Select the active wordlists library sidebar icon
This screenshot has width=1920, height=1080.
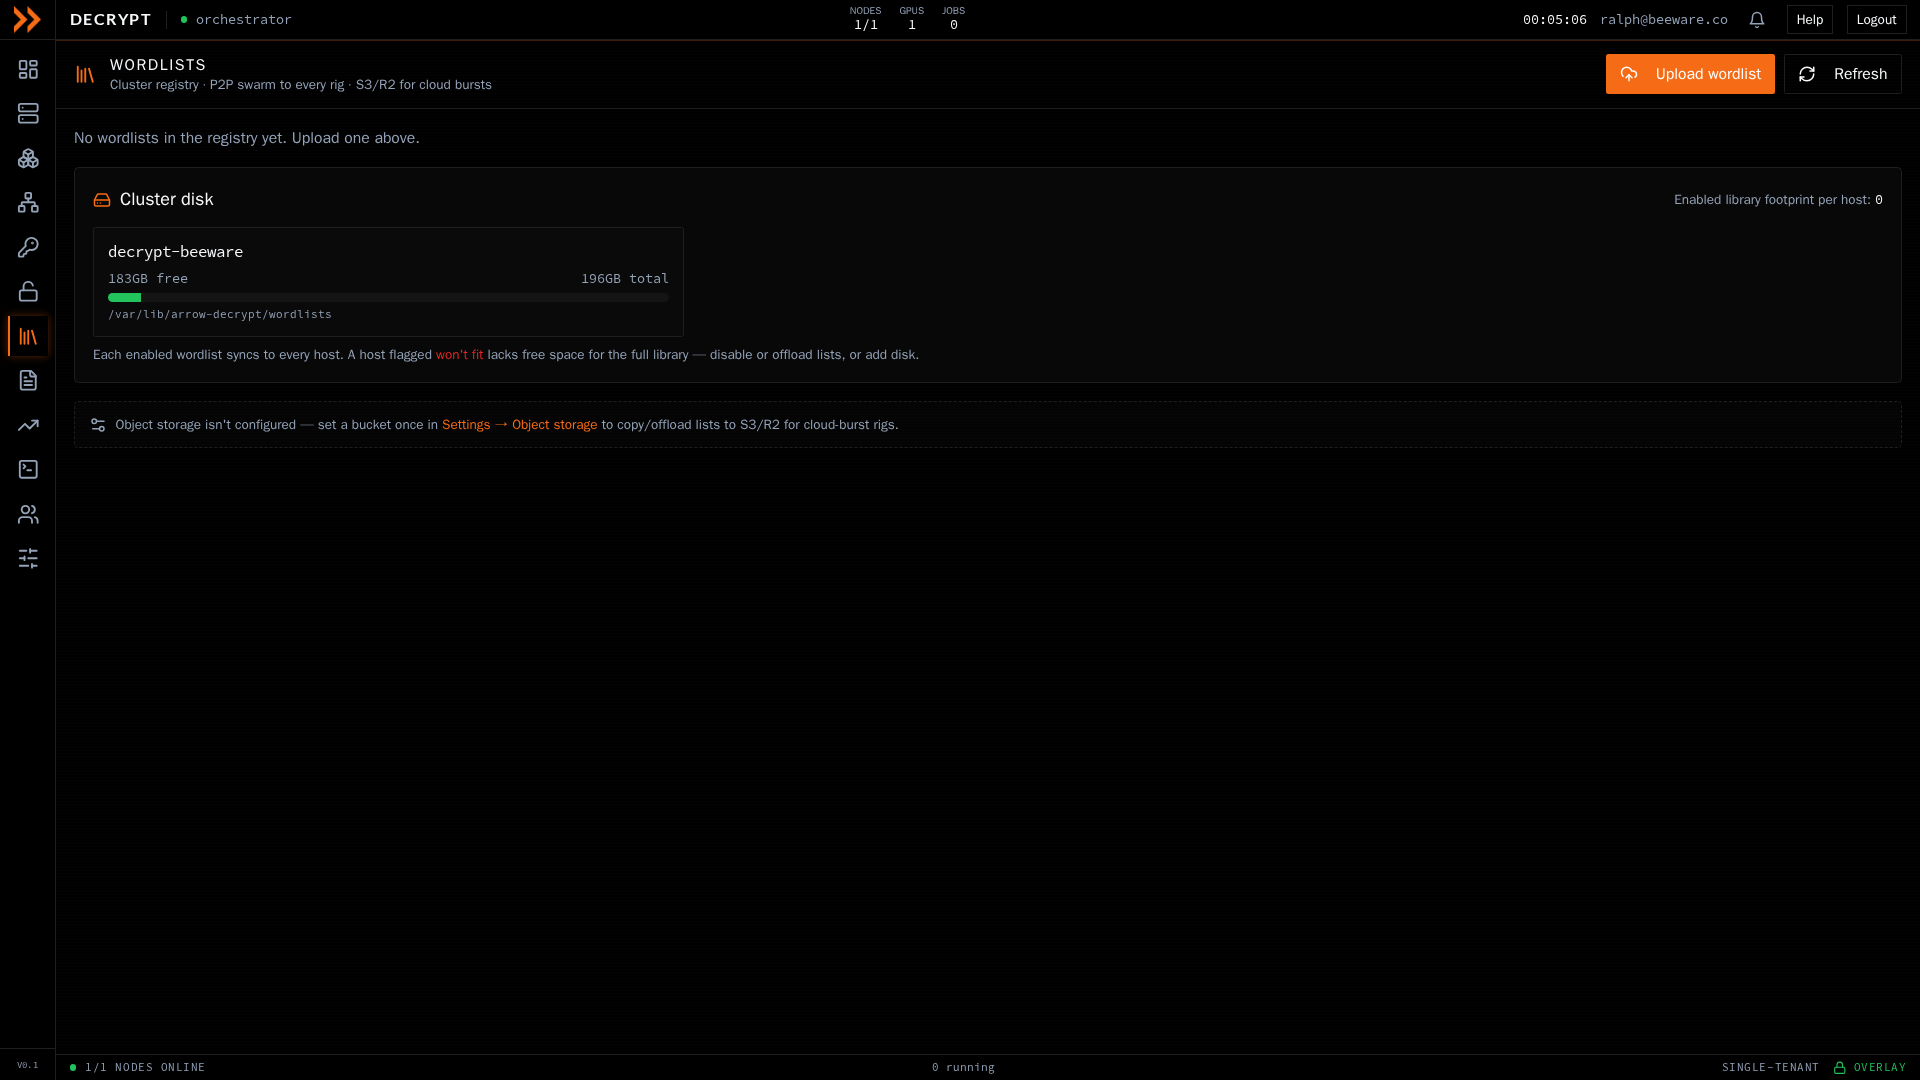pyautogui.click(x=28, y=336)
